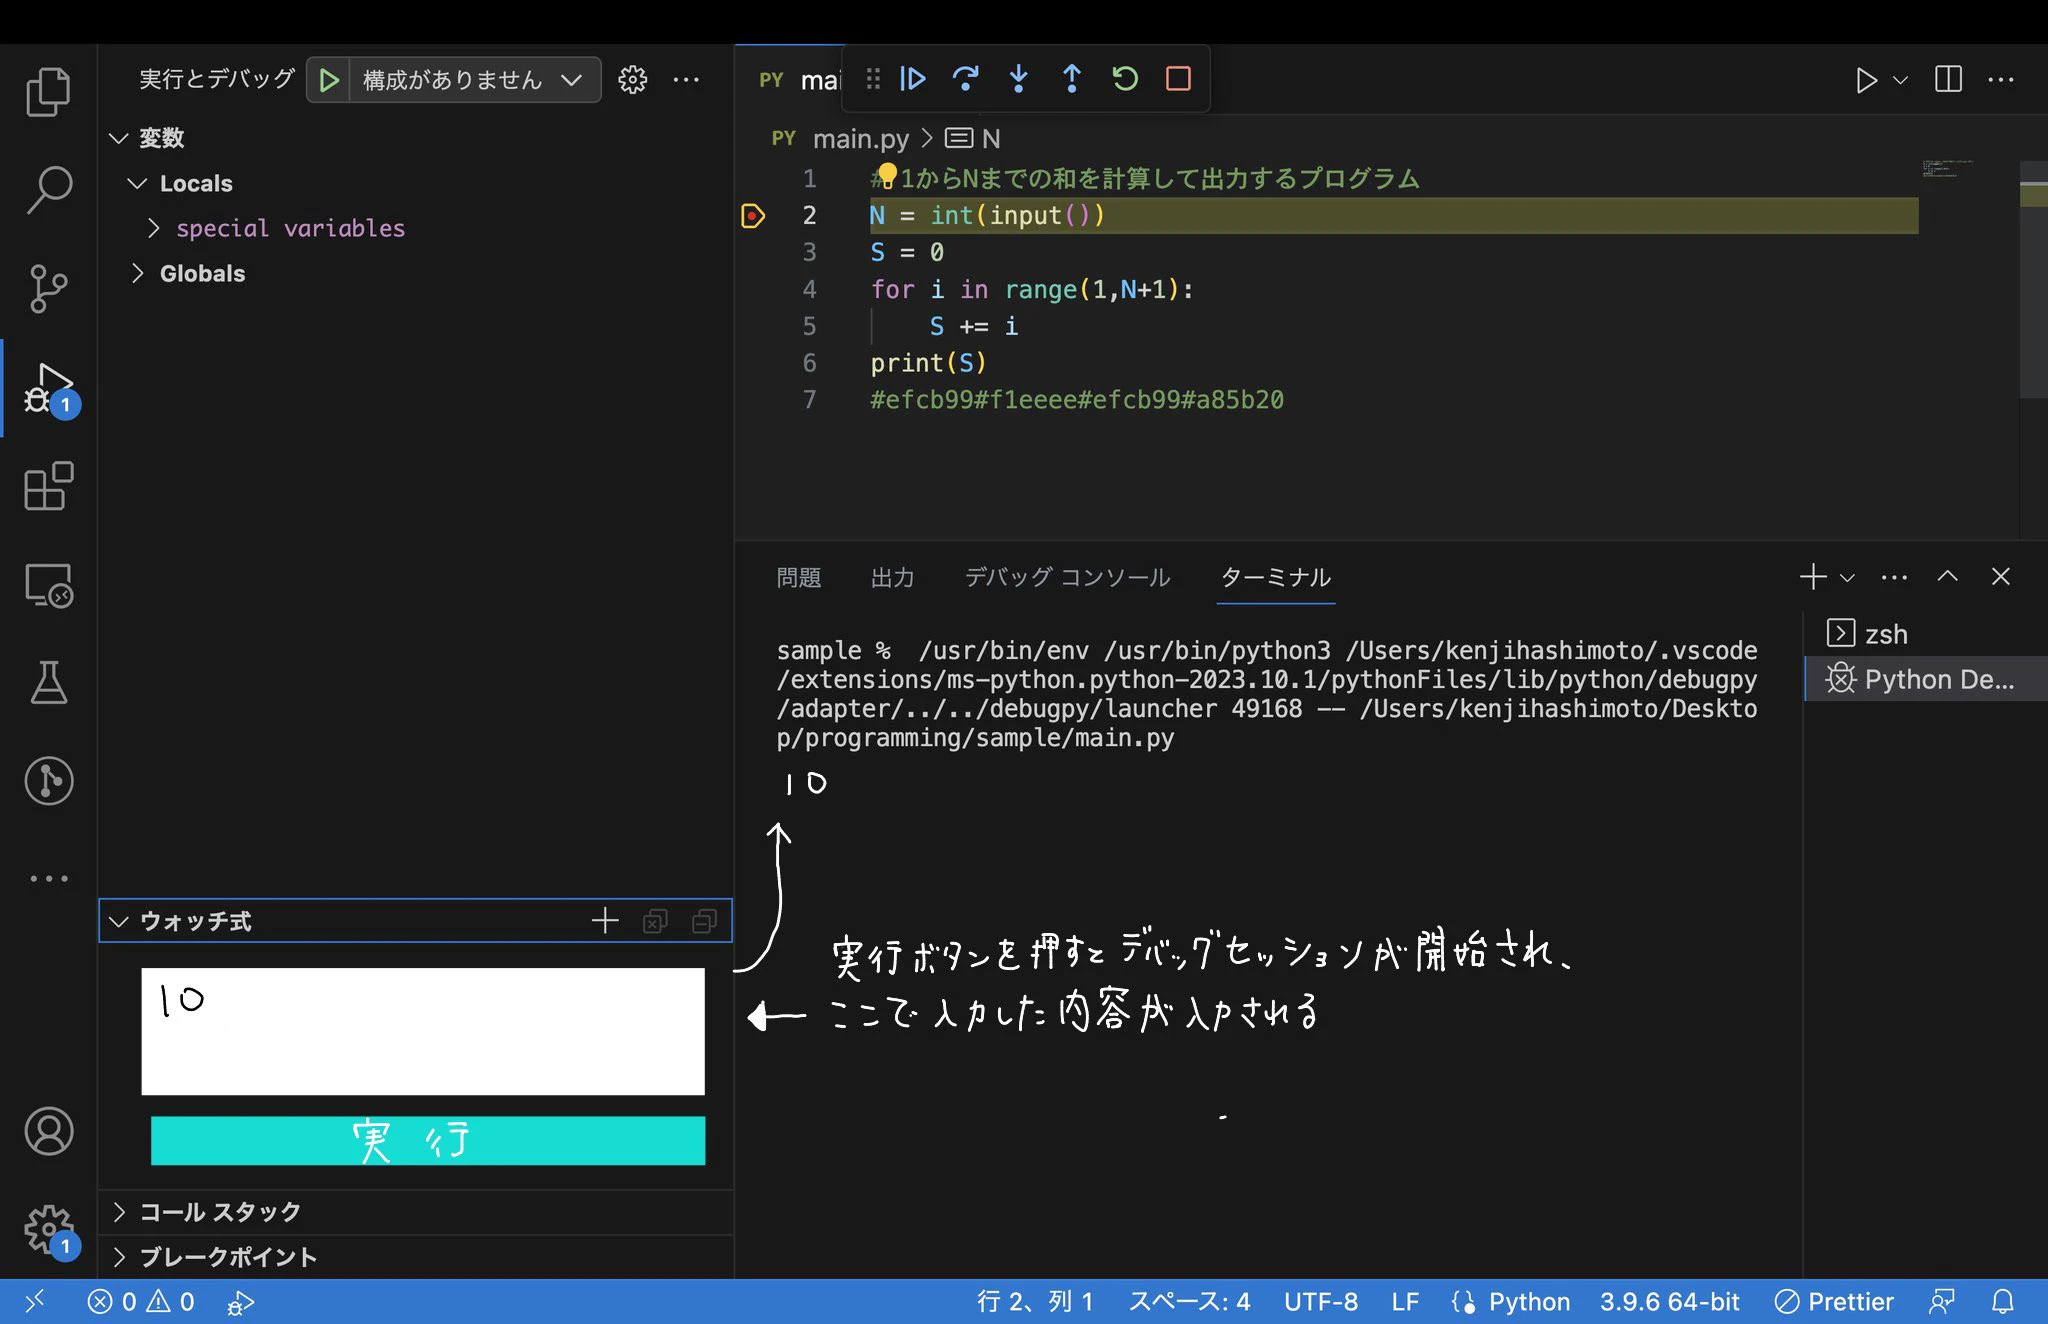Click Continue in debug toolbar
Viewport: 2048px width, 1324px height.
click(x=912, y=78)
